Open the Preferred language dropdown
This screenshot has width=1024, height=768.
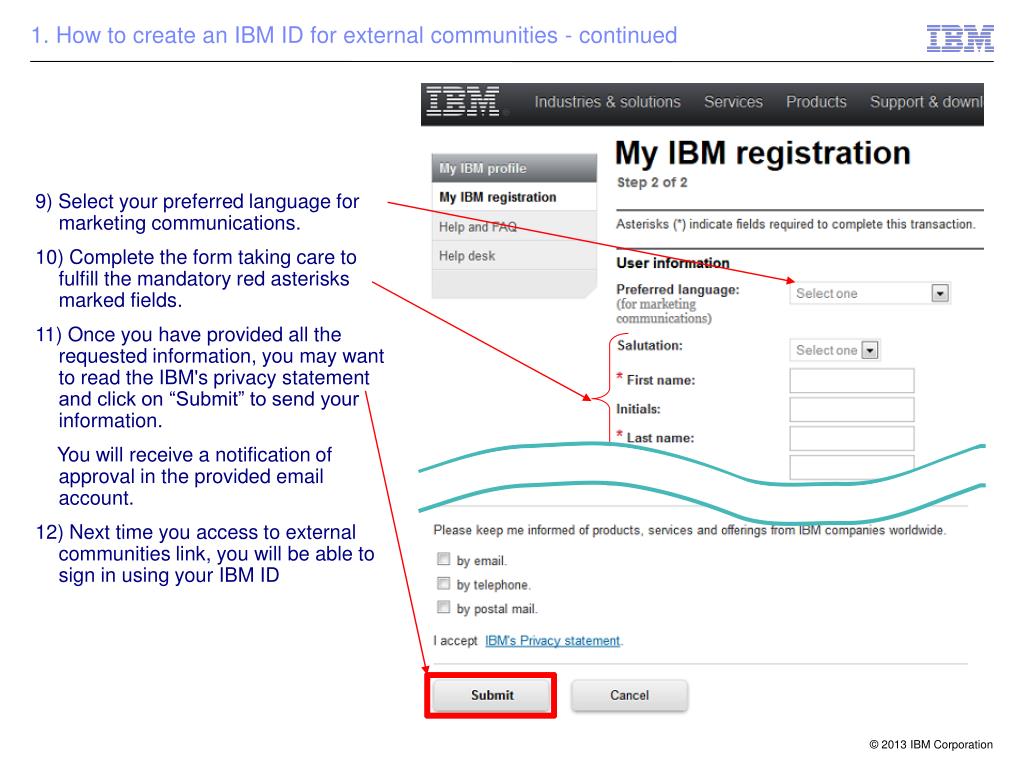pos(869,293)
